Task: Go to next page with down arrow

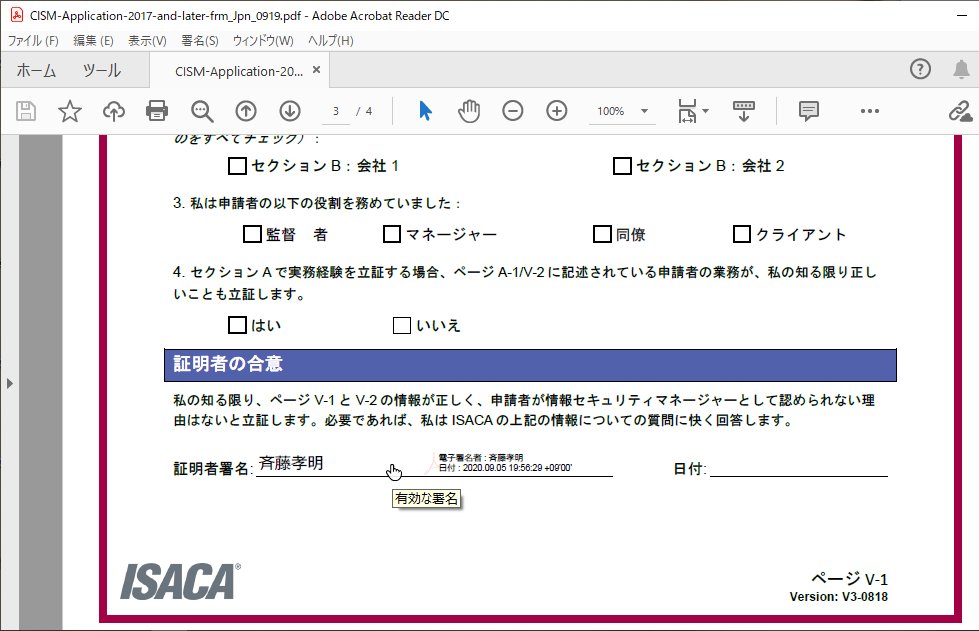Action: (x=290, y=111)
